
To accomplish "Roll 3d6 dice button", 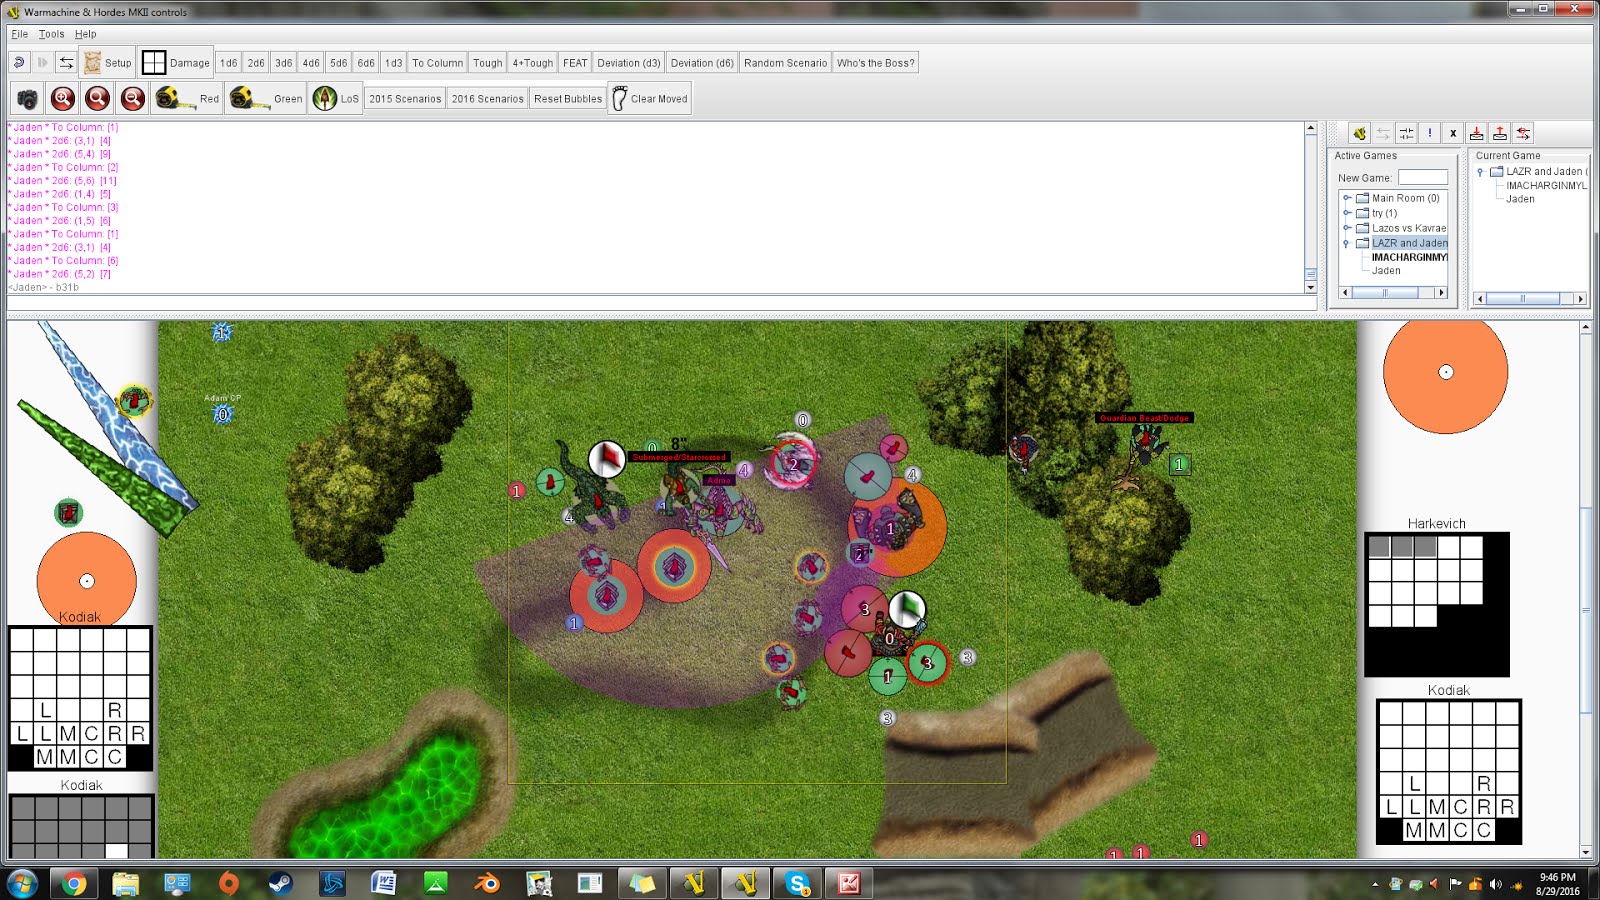I will 284,62.
